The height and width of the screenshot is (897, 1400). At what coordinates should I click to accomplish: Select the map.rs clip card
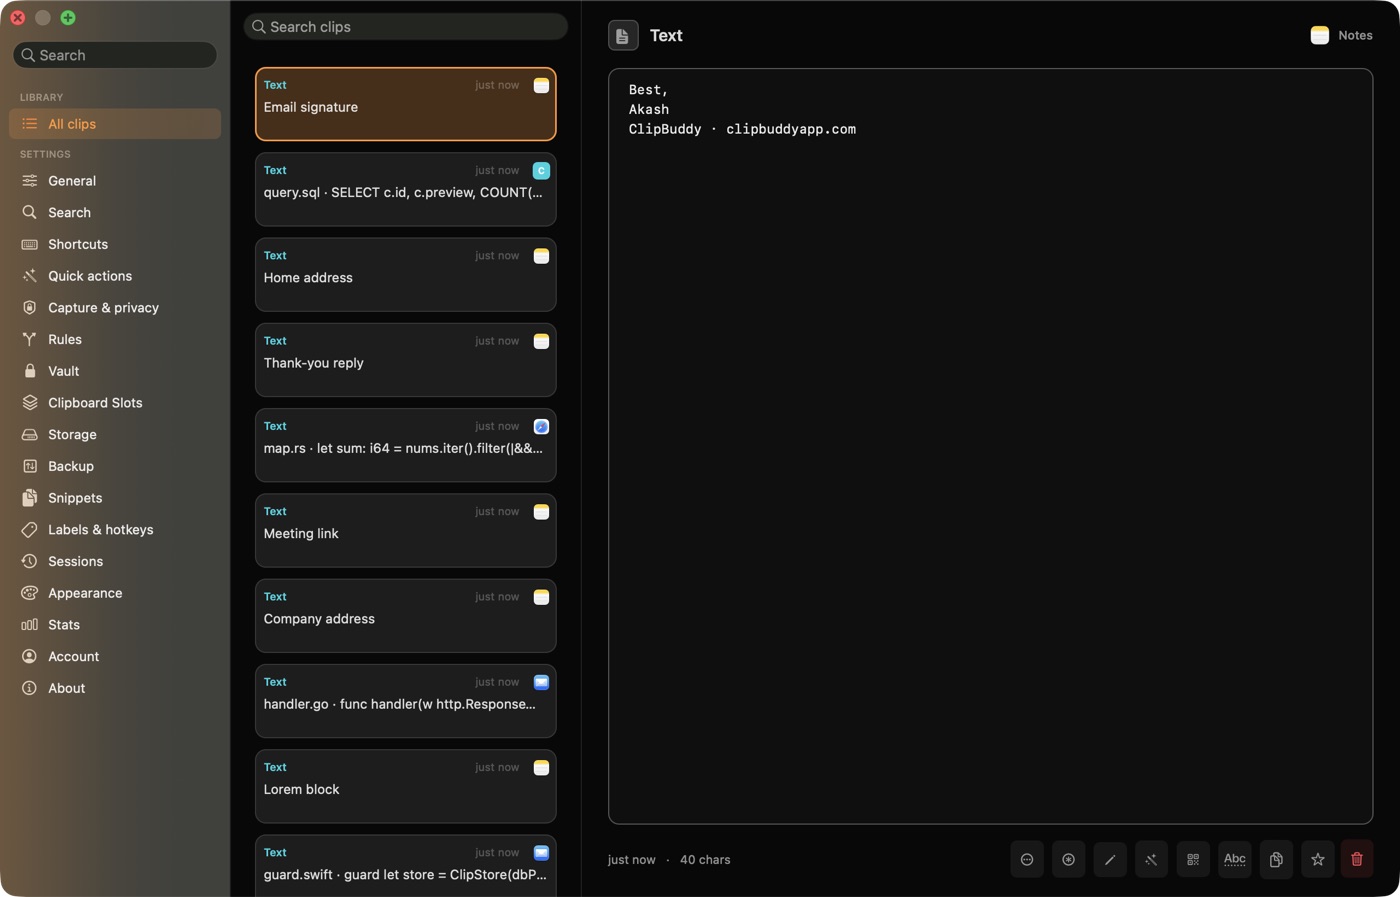[406, 445]
